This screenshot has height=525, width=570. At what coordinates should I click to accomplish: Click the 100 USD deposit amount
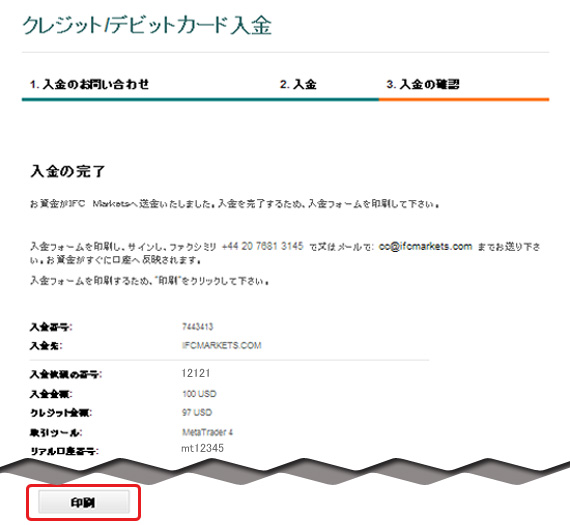pyautogui.click(x=199, y=394)
